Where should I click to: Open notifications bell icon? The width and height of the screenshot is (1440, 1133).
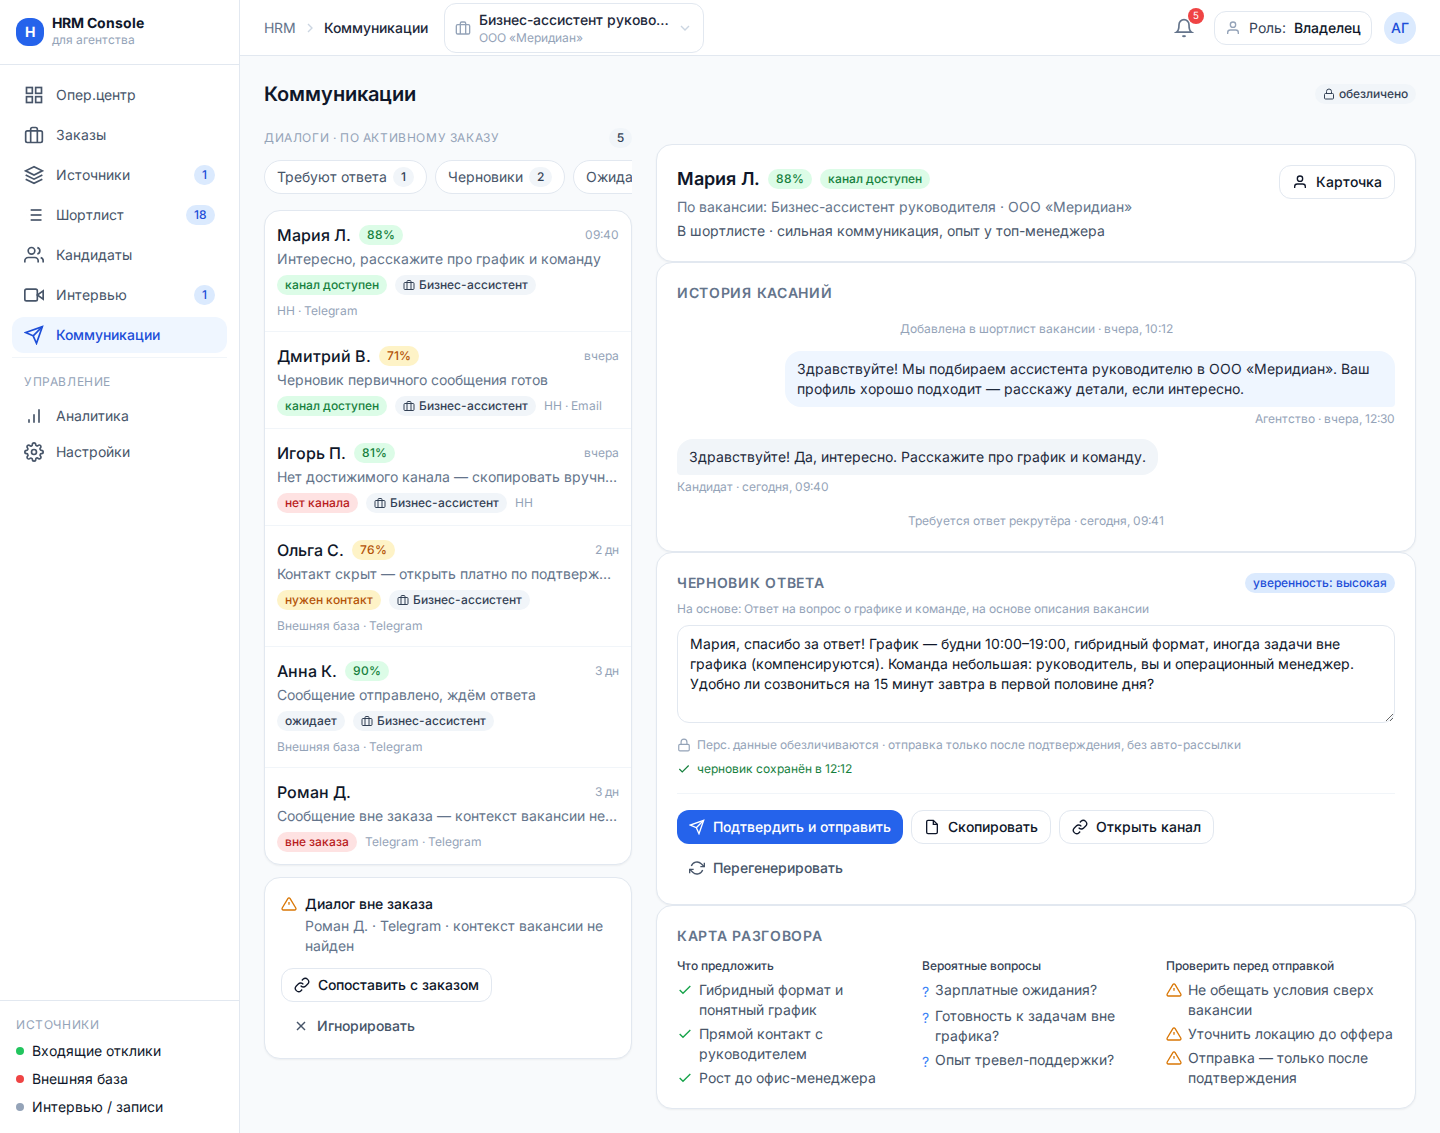1184,28
